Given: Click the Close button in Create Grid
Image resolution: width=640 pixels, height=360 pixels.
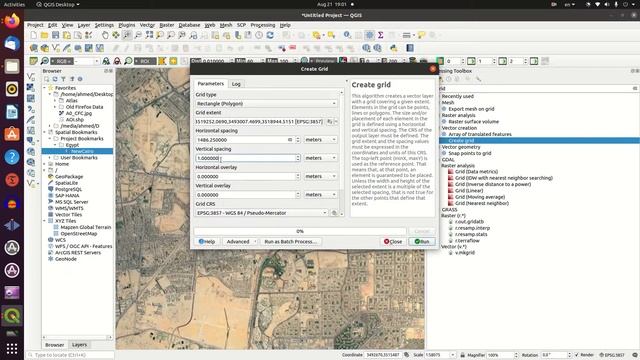Looking at the screenshot, I should 393,242.
